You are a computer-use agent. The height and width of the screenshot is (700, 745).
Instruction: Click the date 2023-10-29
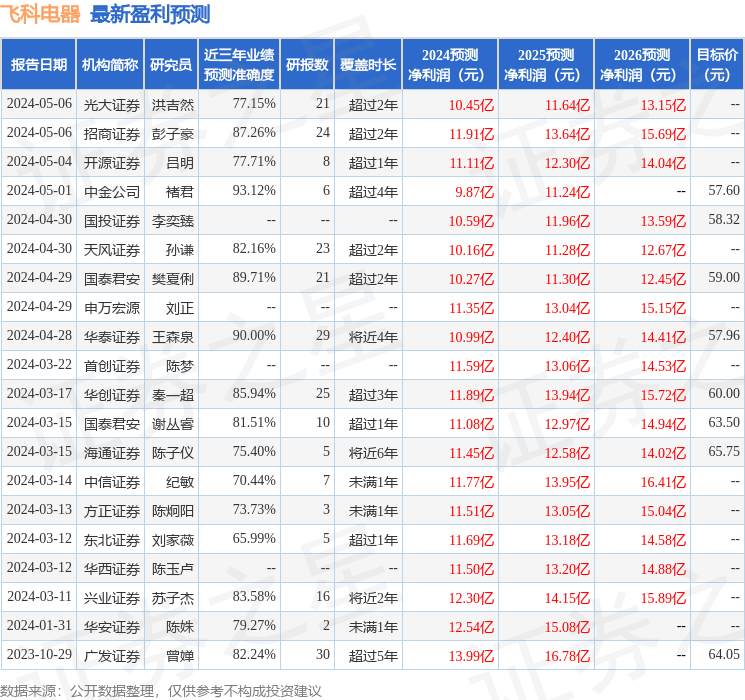click(x=39, y=654)
